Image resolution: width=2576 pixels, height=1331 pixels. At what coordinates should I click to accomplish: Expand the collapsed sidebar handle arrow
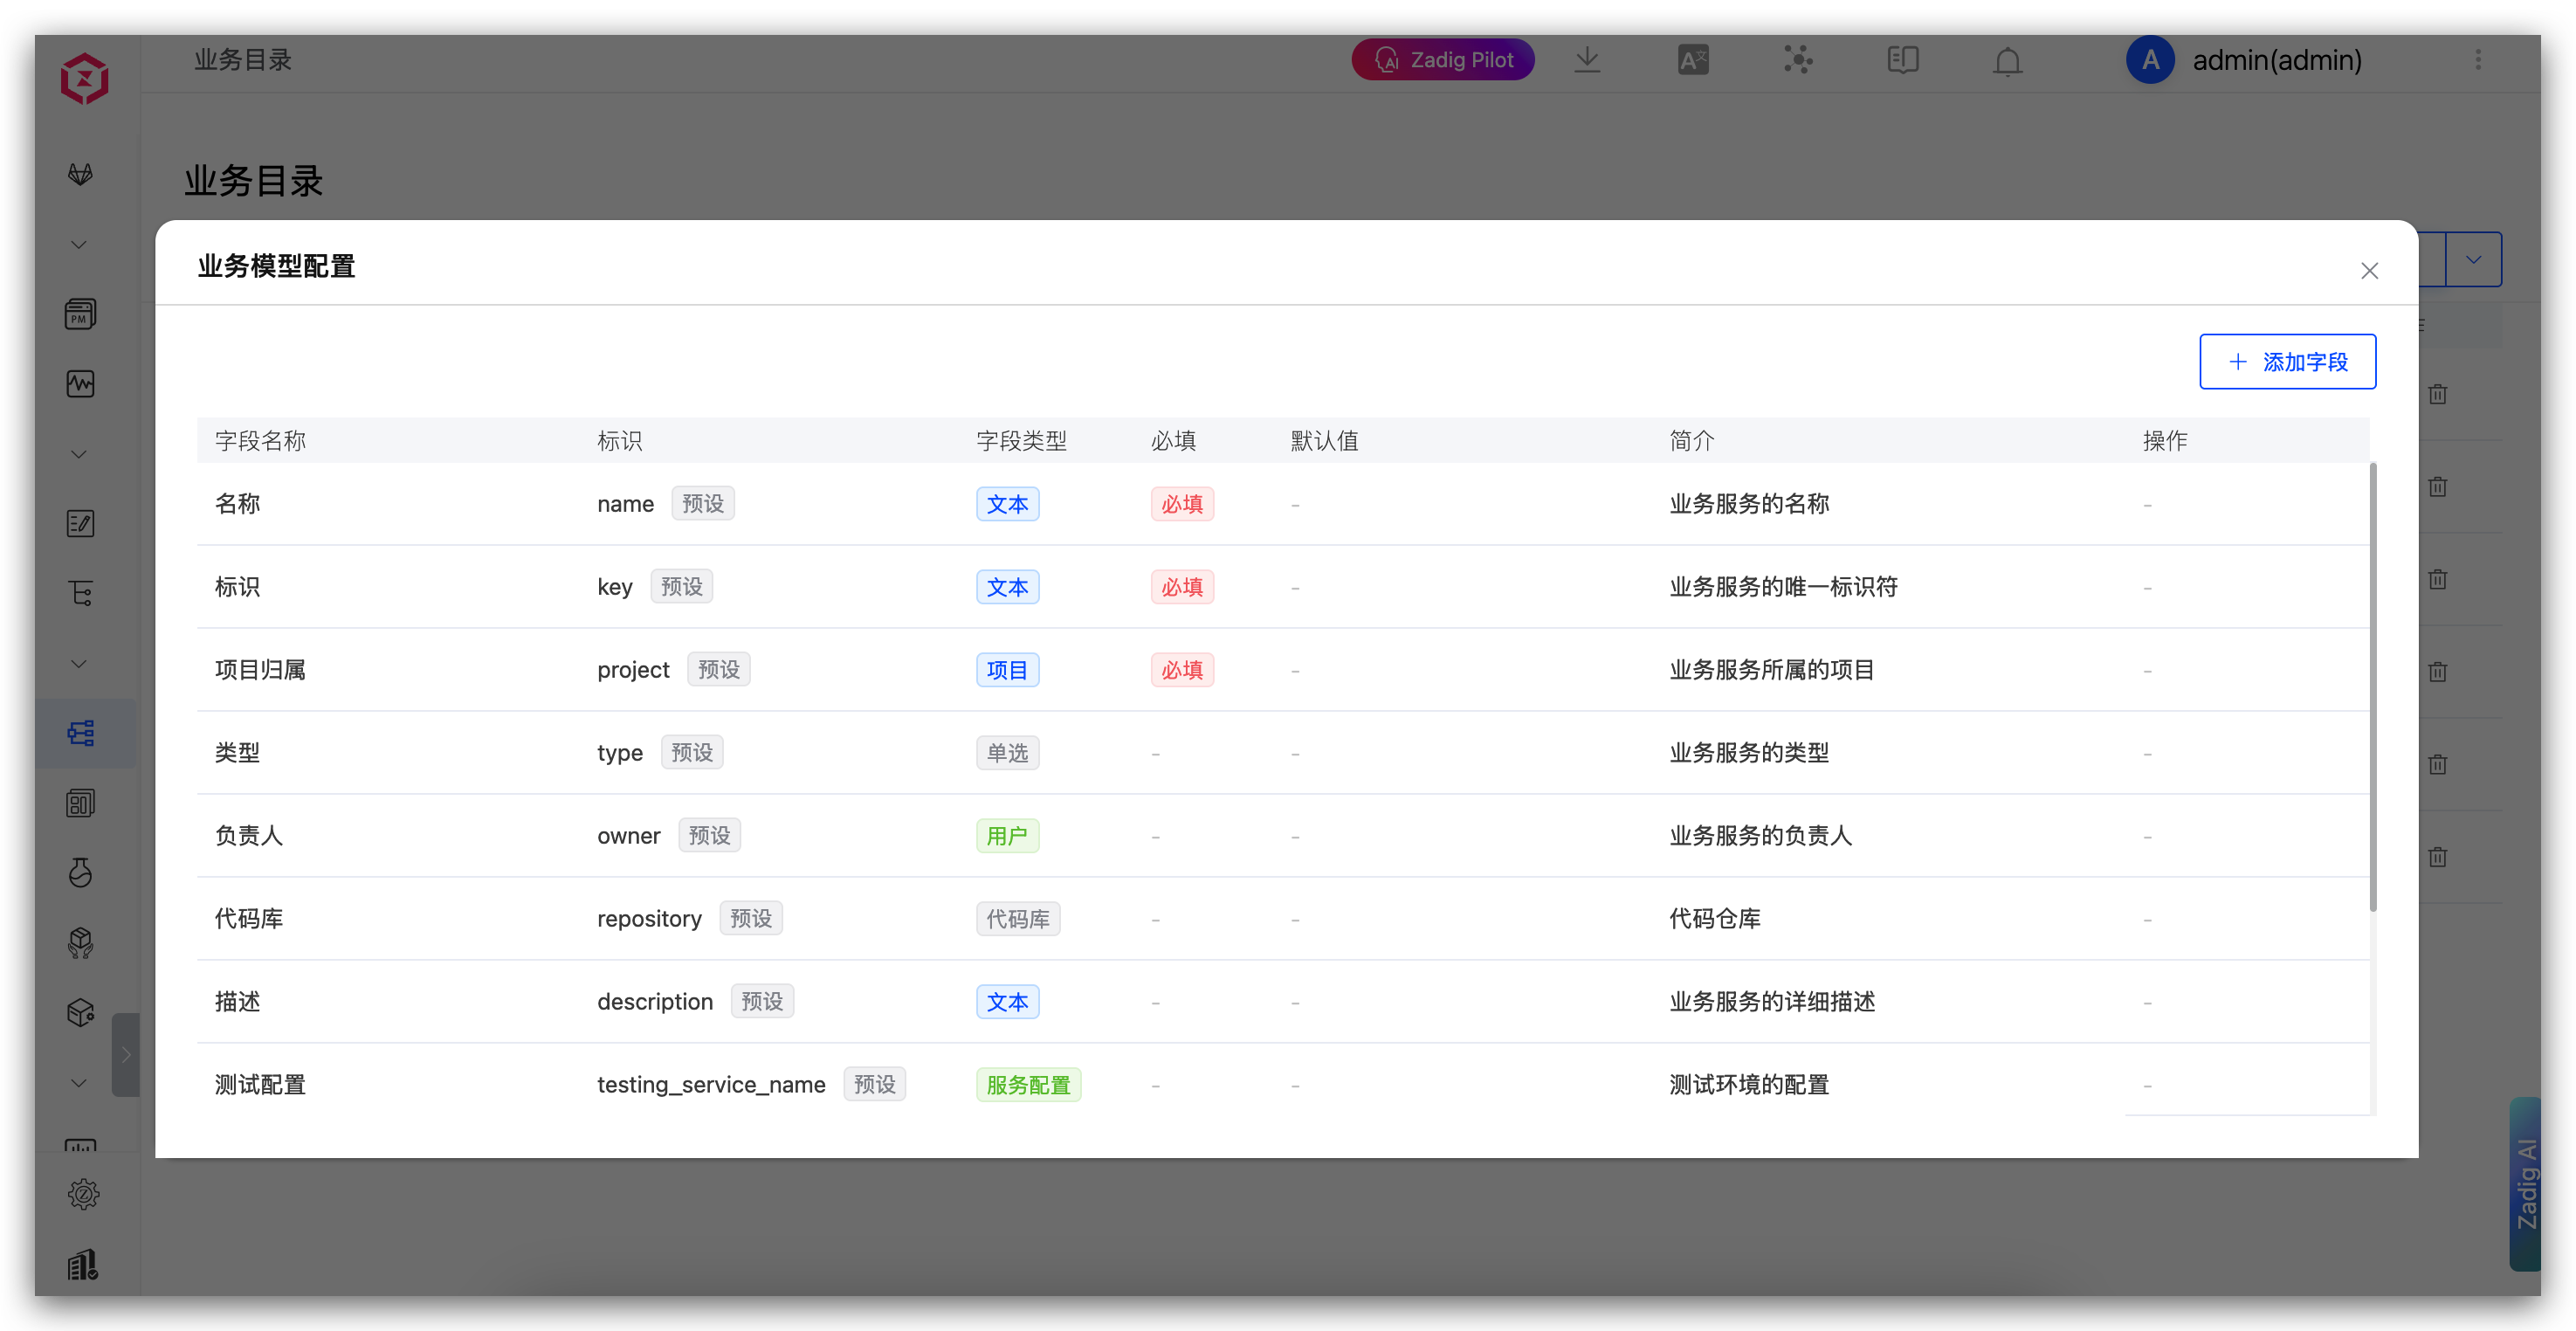pos(126,1054)
